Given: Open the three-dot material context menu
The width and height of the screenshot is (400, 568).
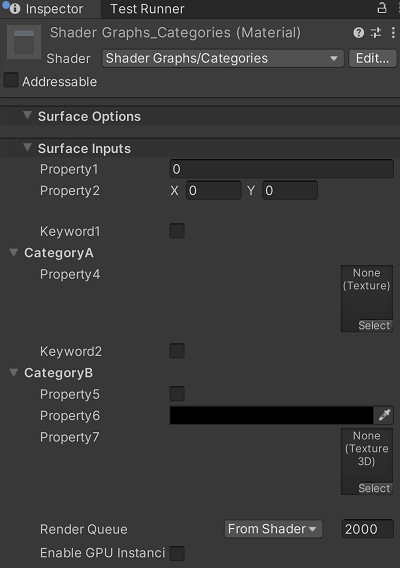Looking at the screenshot, I should pyautogui.click(x=393, y=33).
